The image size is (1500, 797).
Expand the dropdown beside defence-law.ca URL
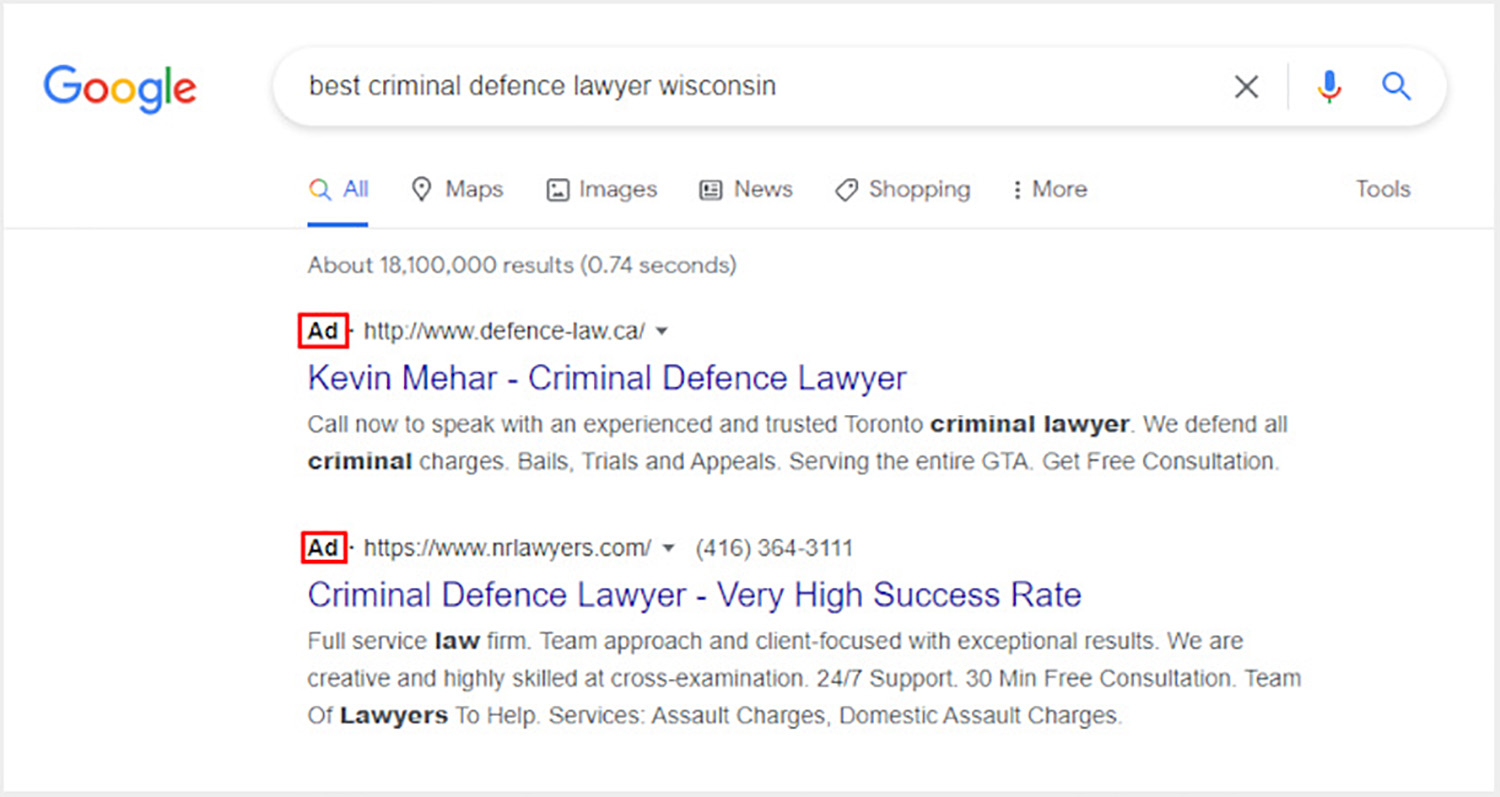click(x=662, y=331)
